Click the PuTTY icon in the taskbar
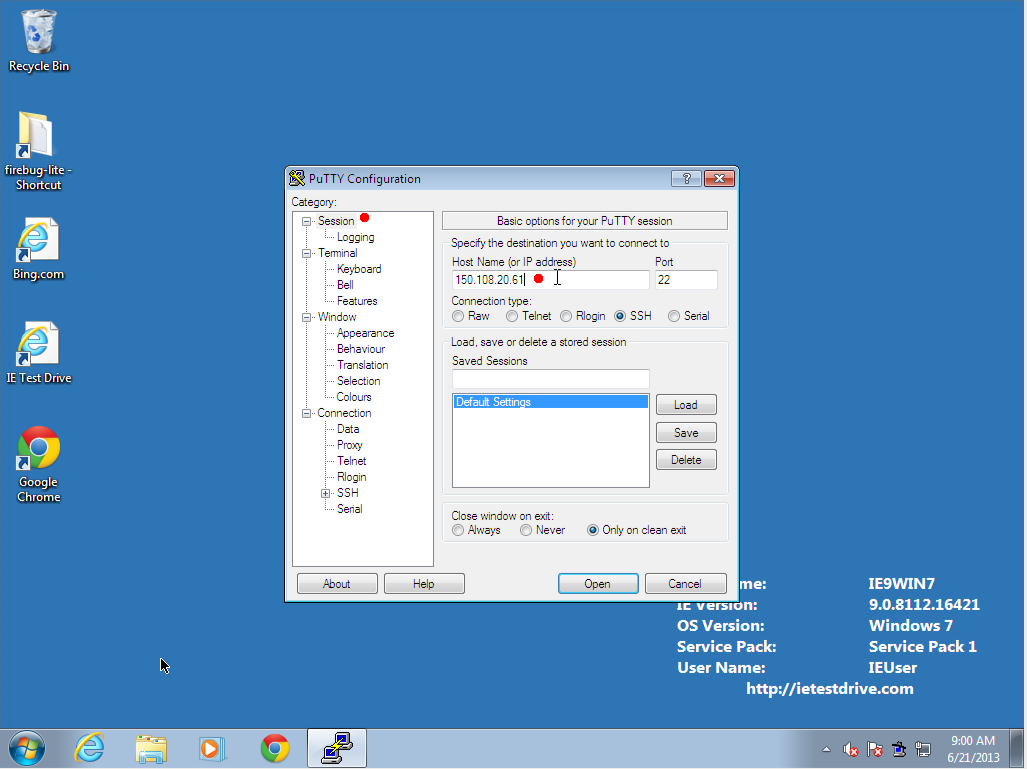This screenshot has width=1027, height=769. [x=336, y=748]
